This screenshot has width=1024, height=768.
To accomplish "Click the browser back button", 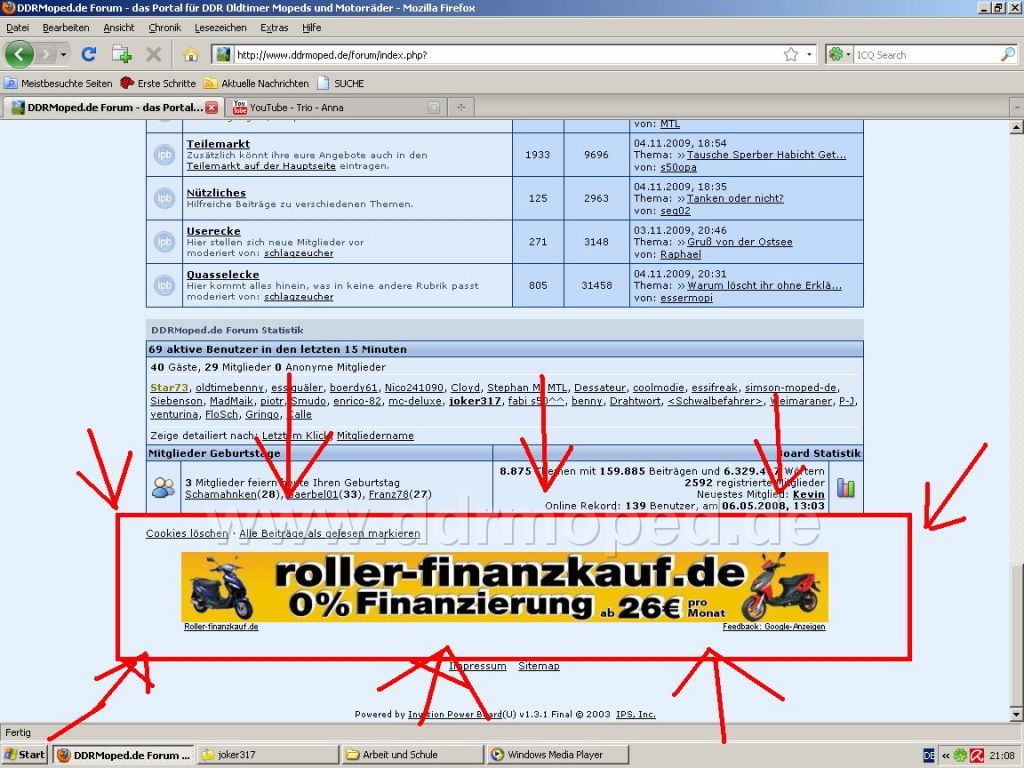I will click(x=21, y=54).
